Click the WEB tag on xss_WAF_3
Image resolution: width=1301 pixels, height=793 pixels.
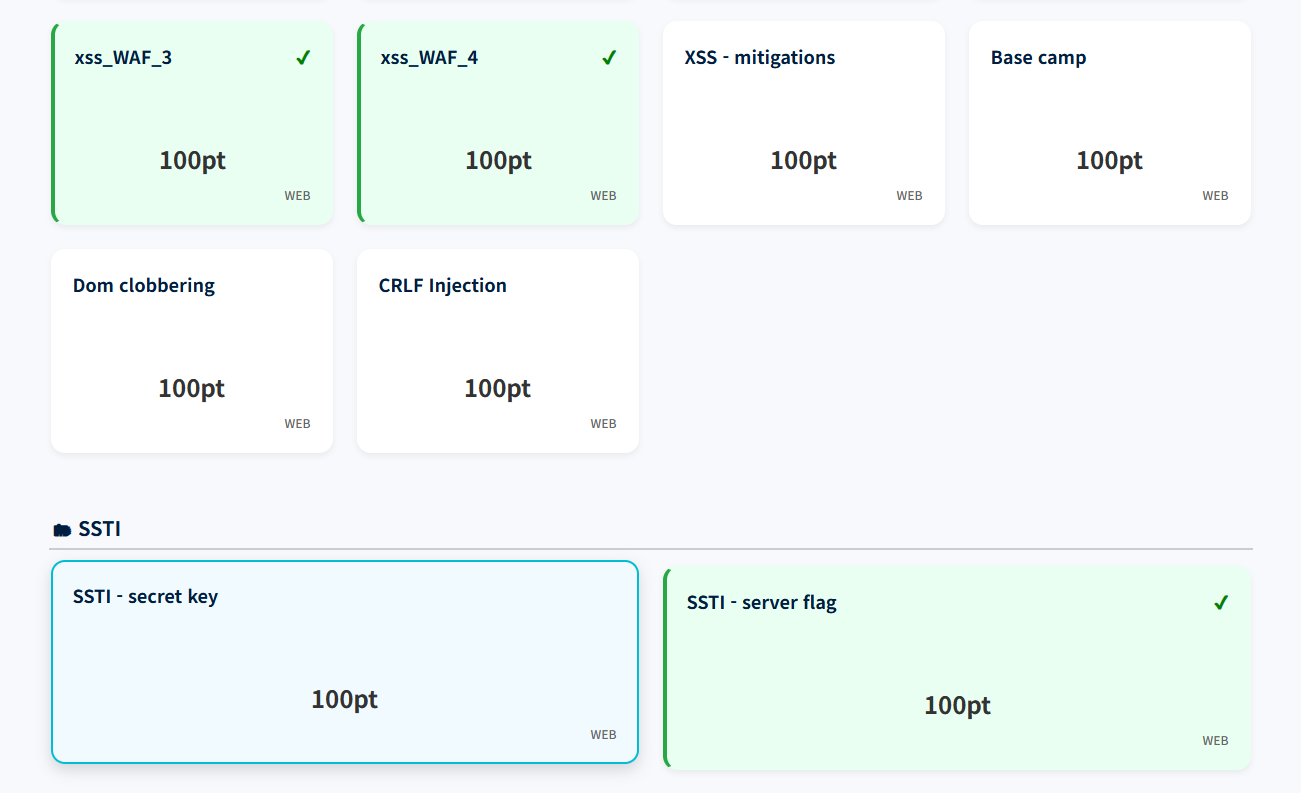[297, 196]
